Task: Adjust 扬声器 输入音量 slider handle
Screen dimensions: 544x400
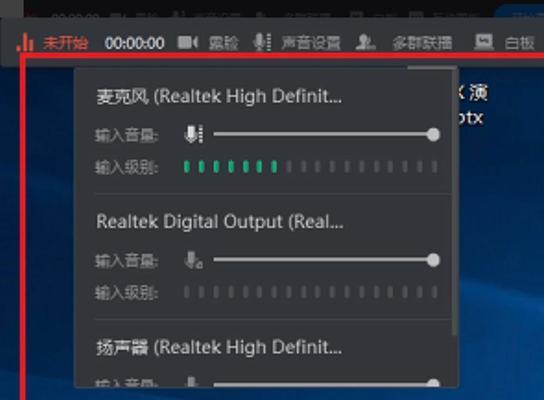Action: pos(433,383)
